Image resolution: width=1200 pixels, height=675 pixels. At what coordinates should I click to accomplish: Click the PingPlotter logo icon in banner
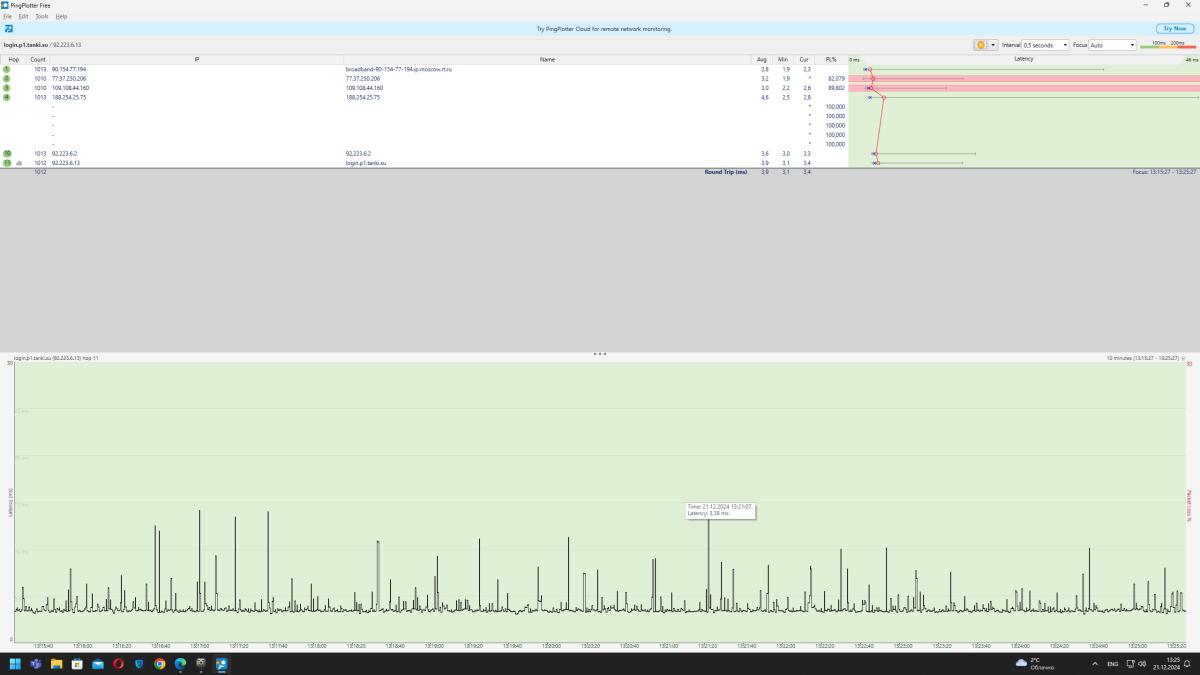tap(9, 29)
